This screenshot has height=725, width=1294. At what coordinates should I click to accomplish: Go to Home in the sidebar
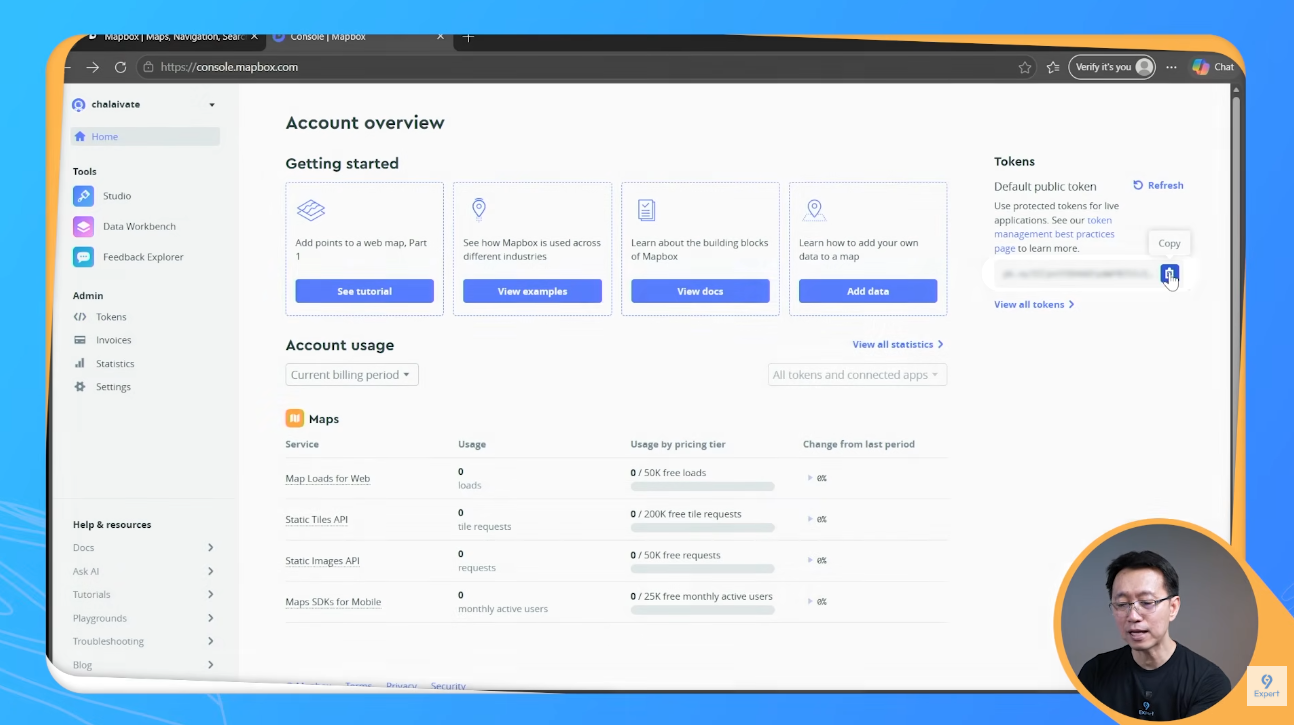(145, 137)
